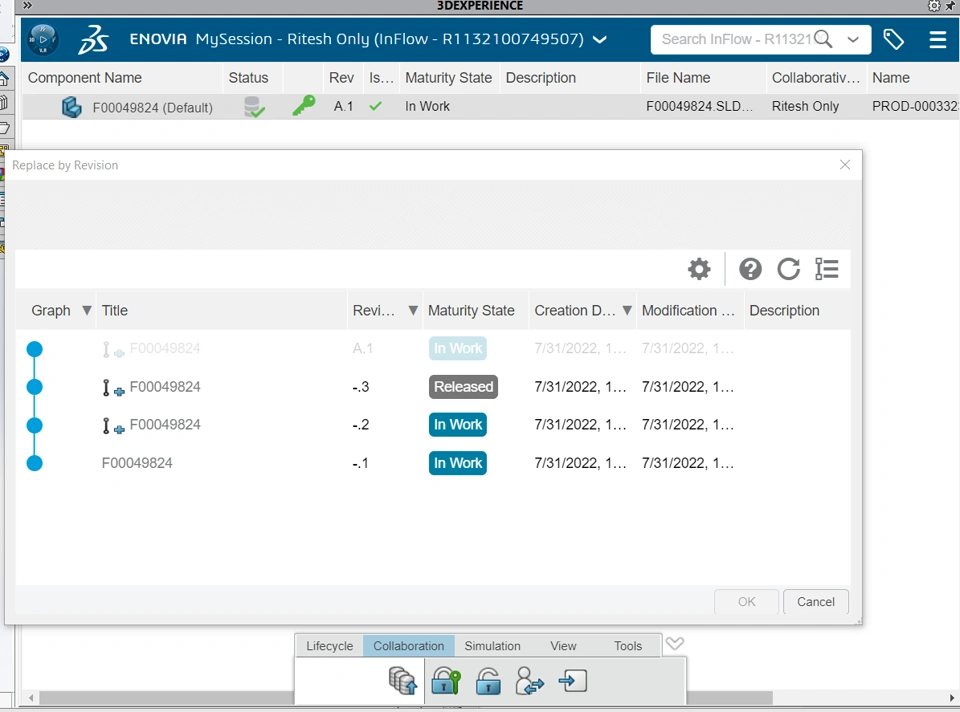Open the hamburger menu icon

pyautogui.click(x=937, y=40)
